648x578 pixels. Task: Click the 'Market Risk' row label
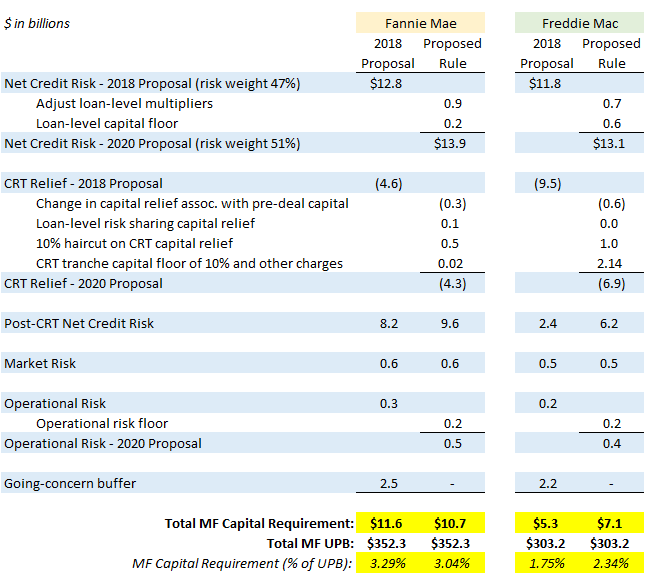pos(40,363)
